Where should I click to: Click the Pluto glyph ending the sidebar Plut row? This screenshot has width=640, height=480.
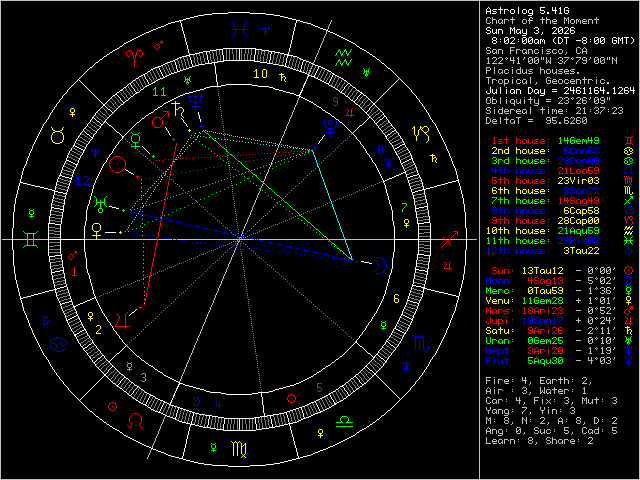[x=629, y=360]
